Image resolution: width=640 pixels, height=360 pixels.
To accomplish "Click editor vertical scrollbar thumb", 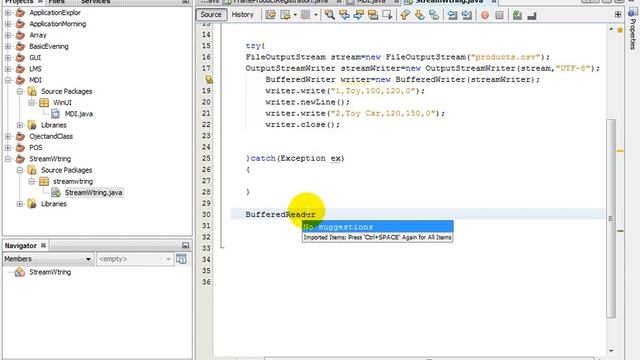I will 611,218.
